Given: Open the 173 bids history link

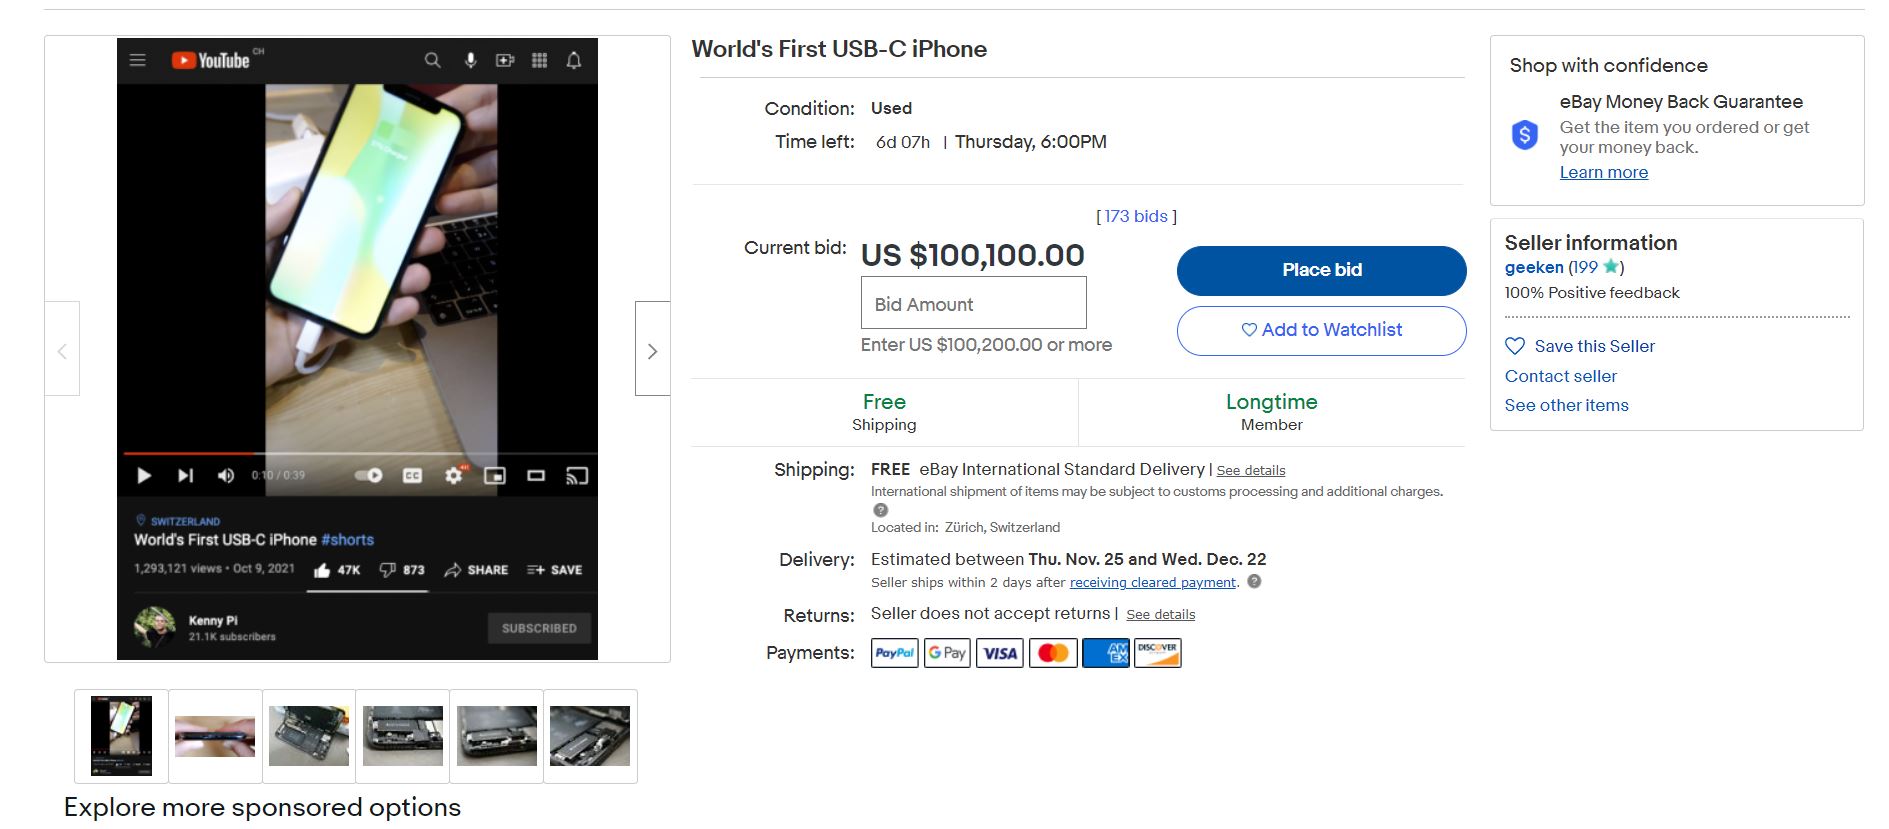Looking at the screenshot, I should tap(1136, 216).
